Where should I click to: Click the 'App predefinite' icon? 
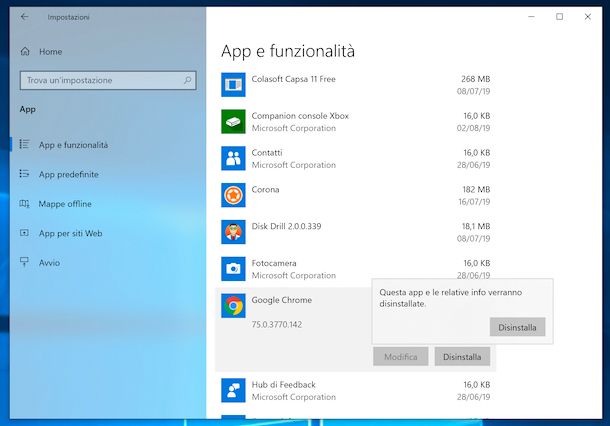(24, 174)
